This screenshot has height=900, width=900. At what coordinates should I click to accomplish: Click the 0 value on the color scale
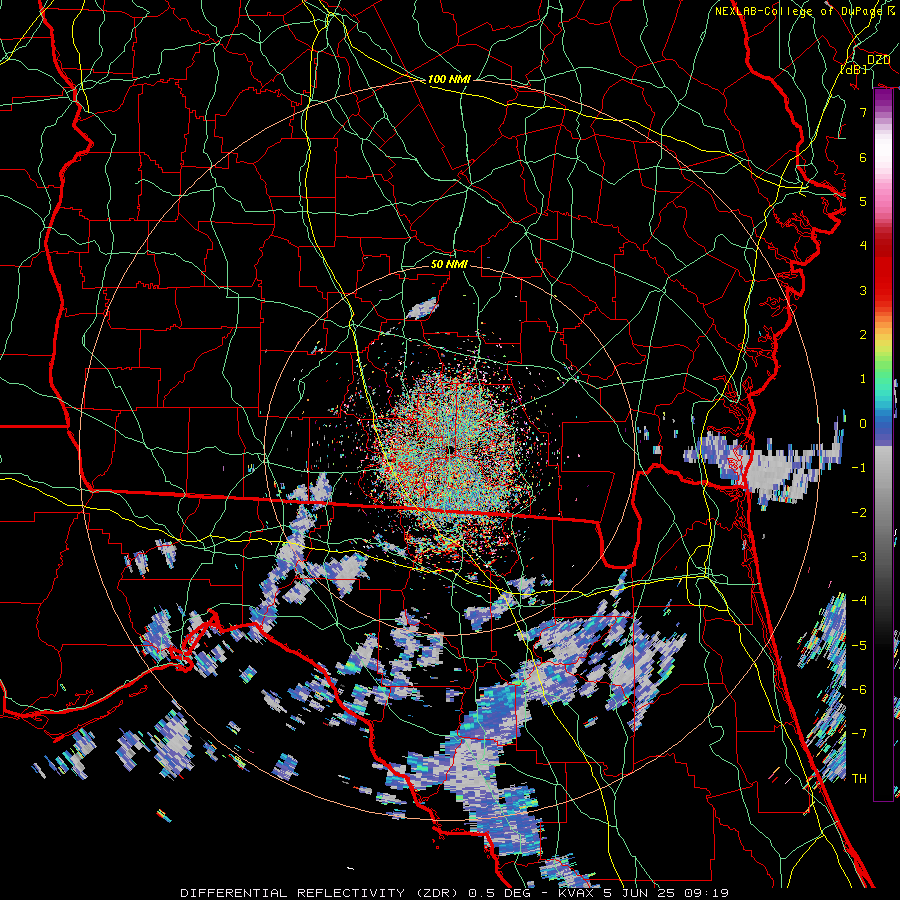coord(863,424)
